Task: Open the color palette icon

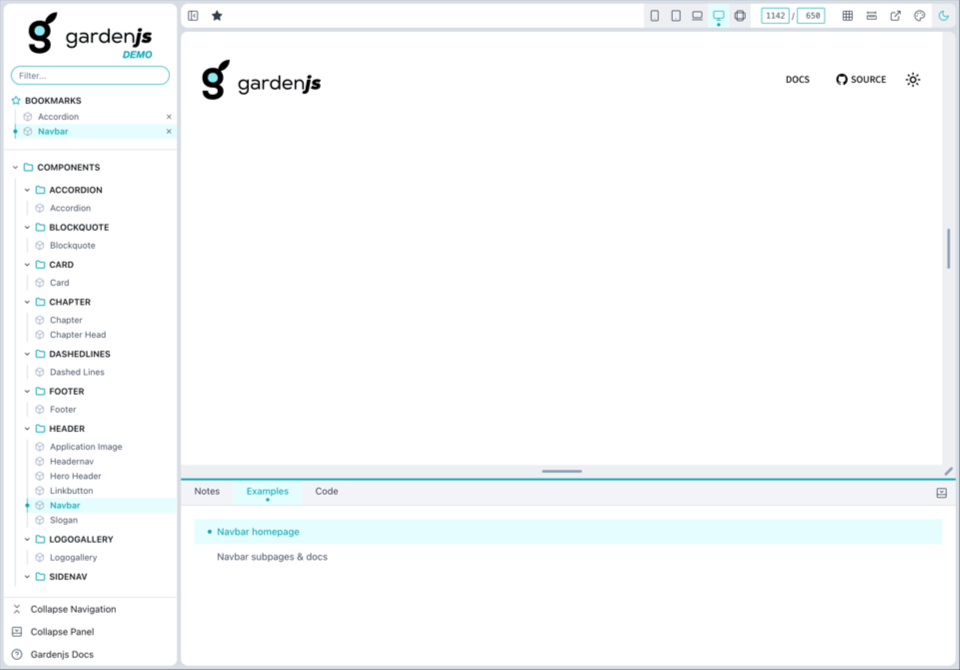Action: point(919,15)
